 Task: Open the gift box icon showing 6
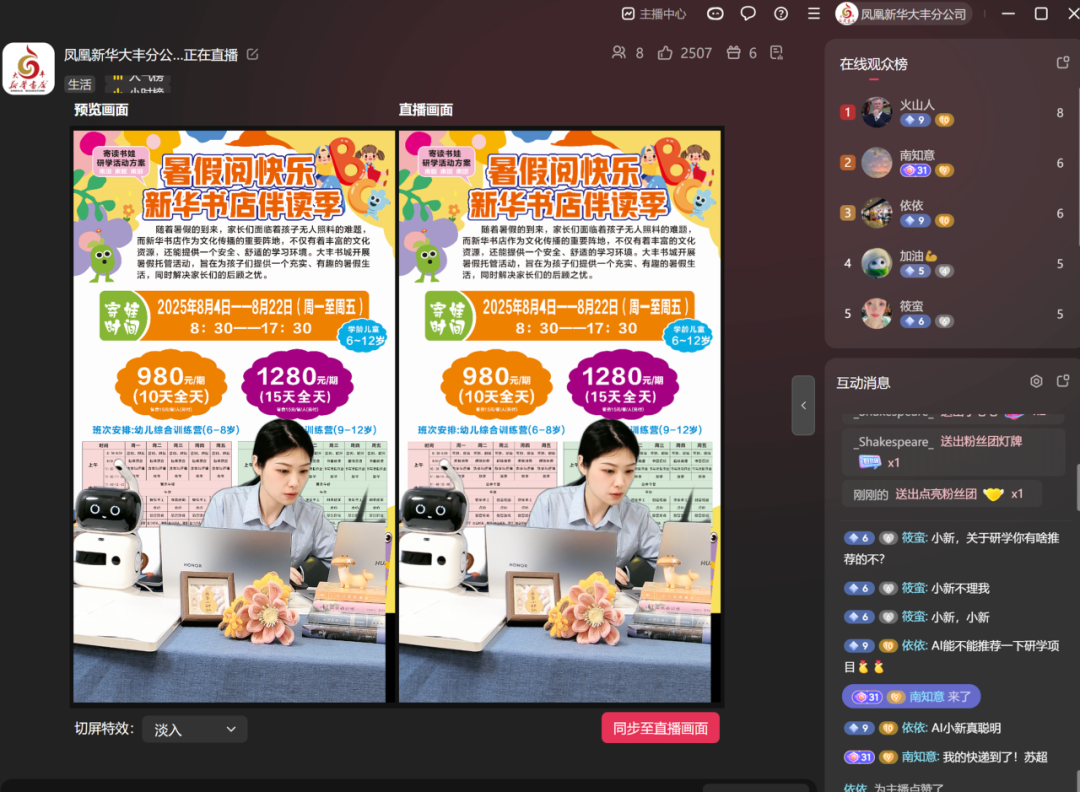735,53
